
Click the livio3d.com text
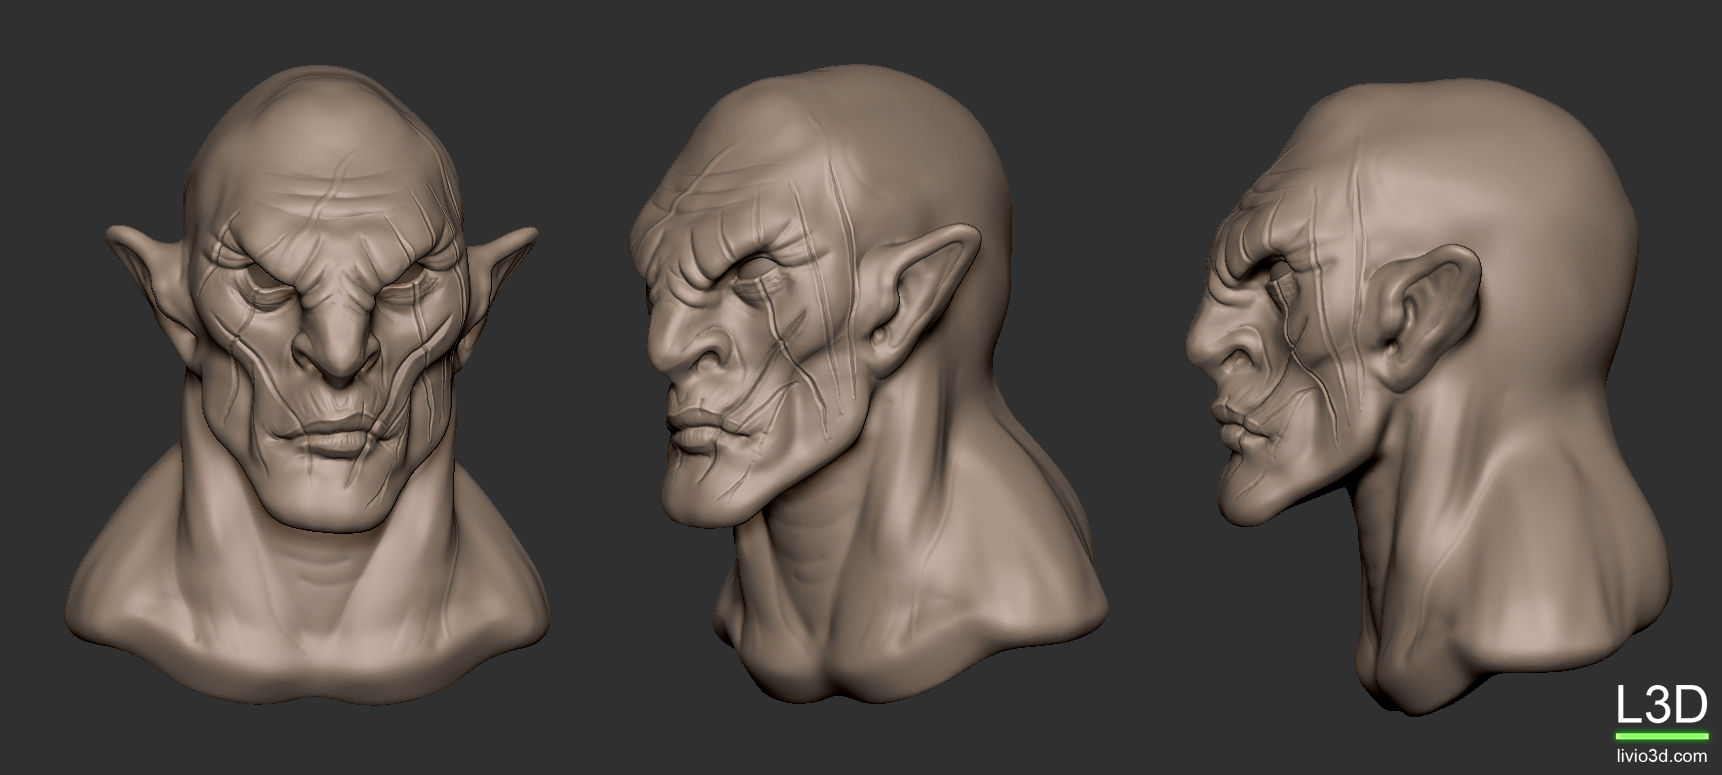pyautogui.click(x=1663, y=756)
